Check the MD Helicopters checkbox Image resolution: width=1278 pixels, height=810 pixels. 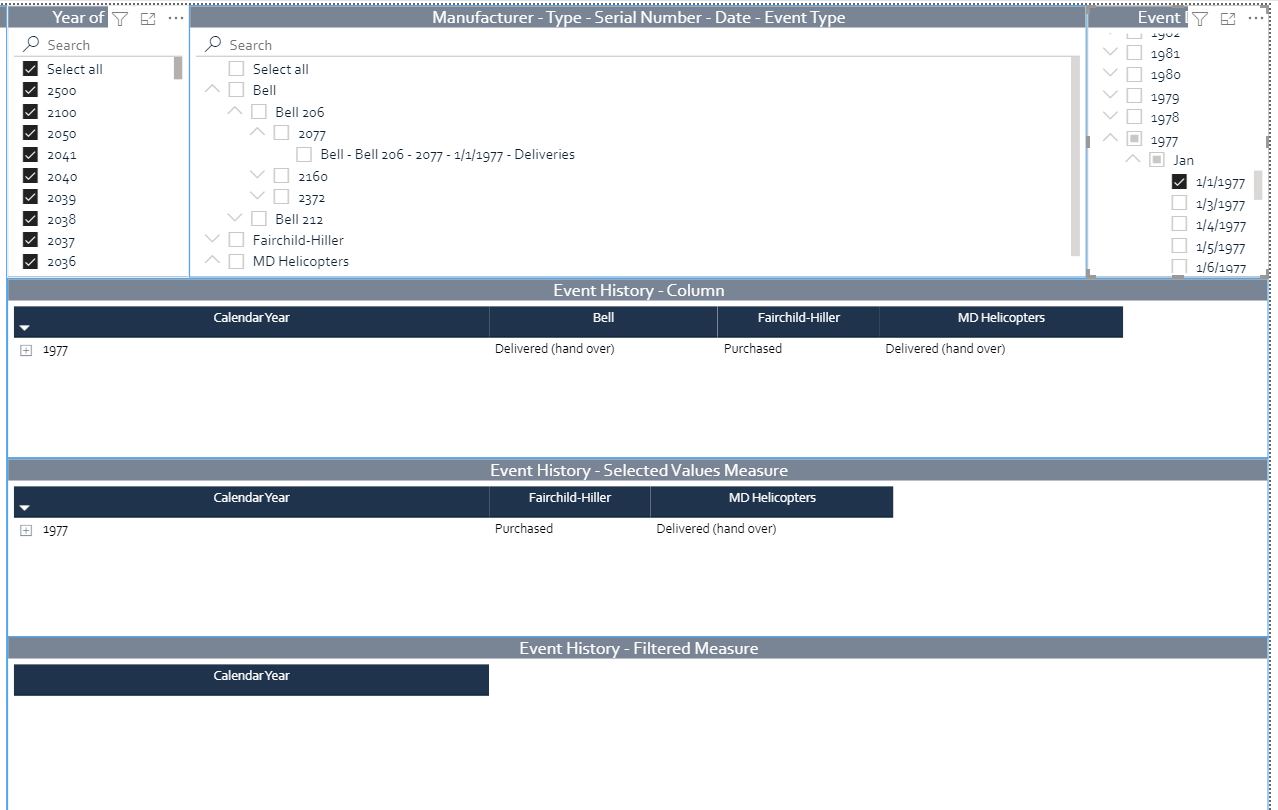[236, 261]
